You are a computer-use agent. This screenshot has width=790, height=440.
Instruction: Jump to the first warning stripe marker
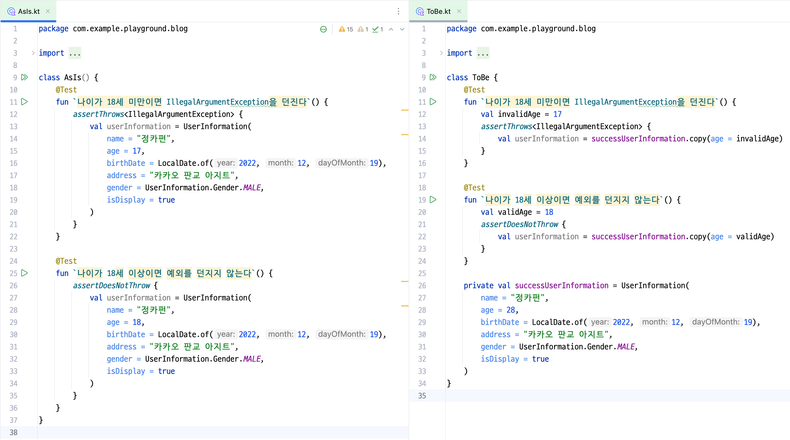point(405,110)
